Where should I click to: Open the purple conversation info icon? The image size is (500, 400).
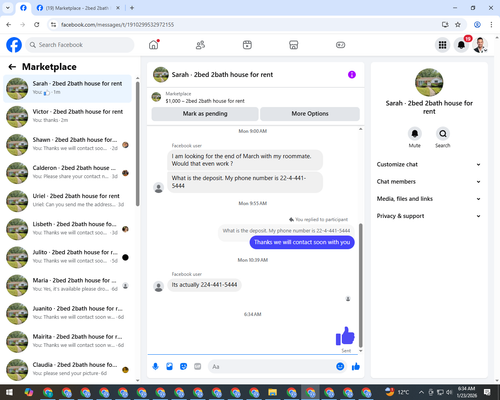coord(352,75)
